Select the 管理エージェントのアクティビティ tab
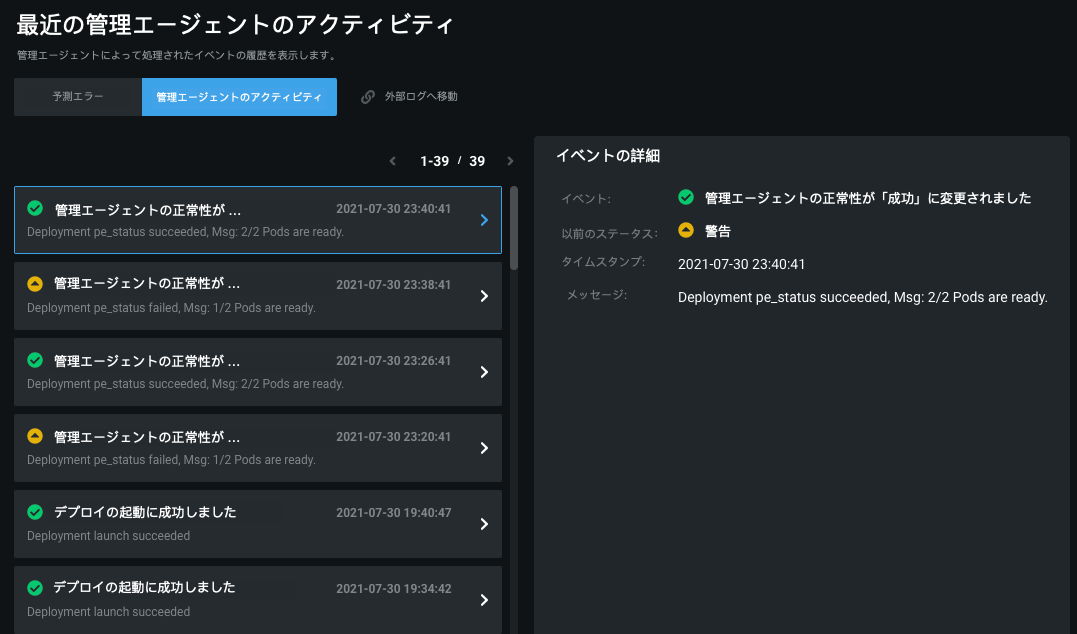The height and width of the screenshot is (634, 1077). coord(239,97)
